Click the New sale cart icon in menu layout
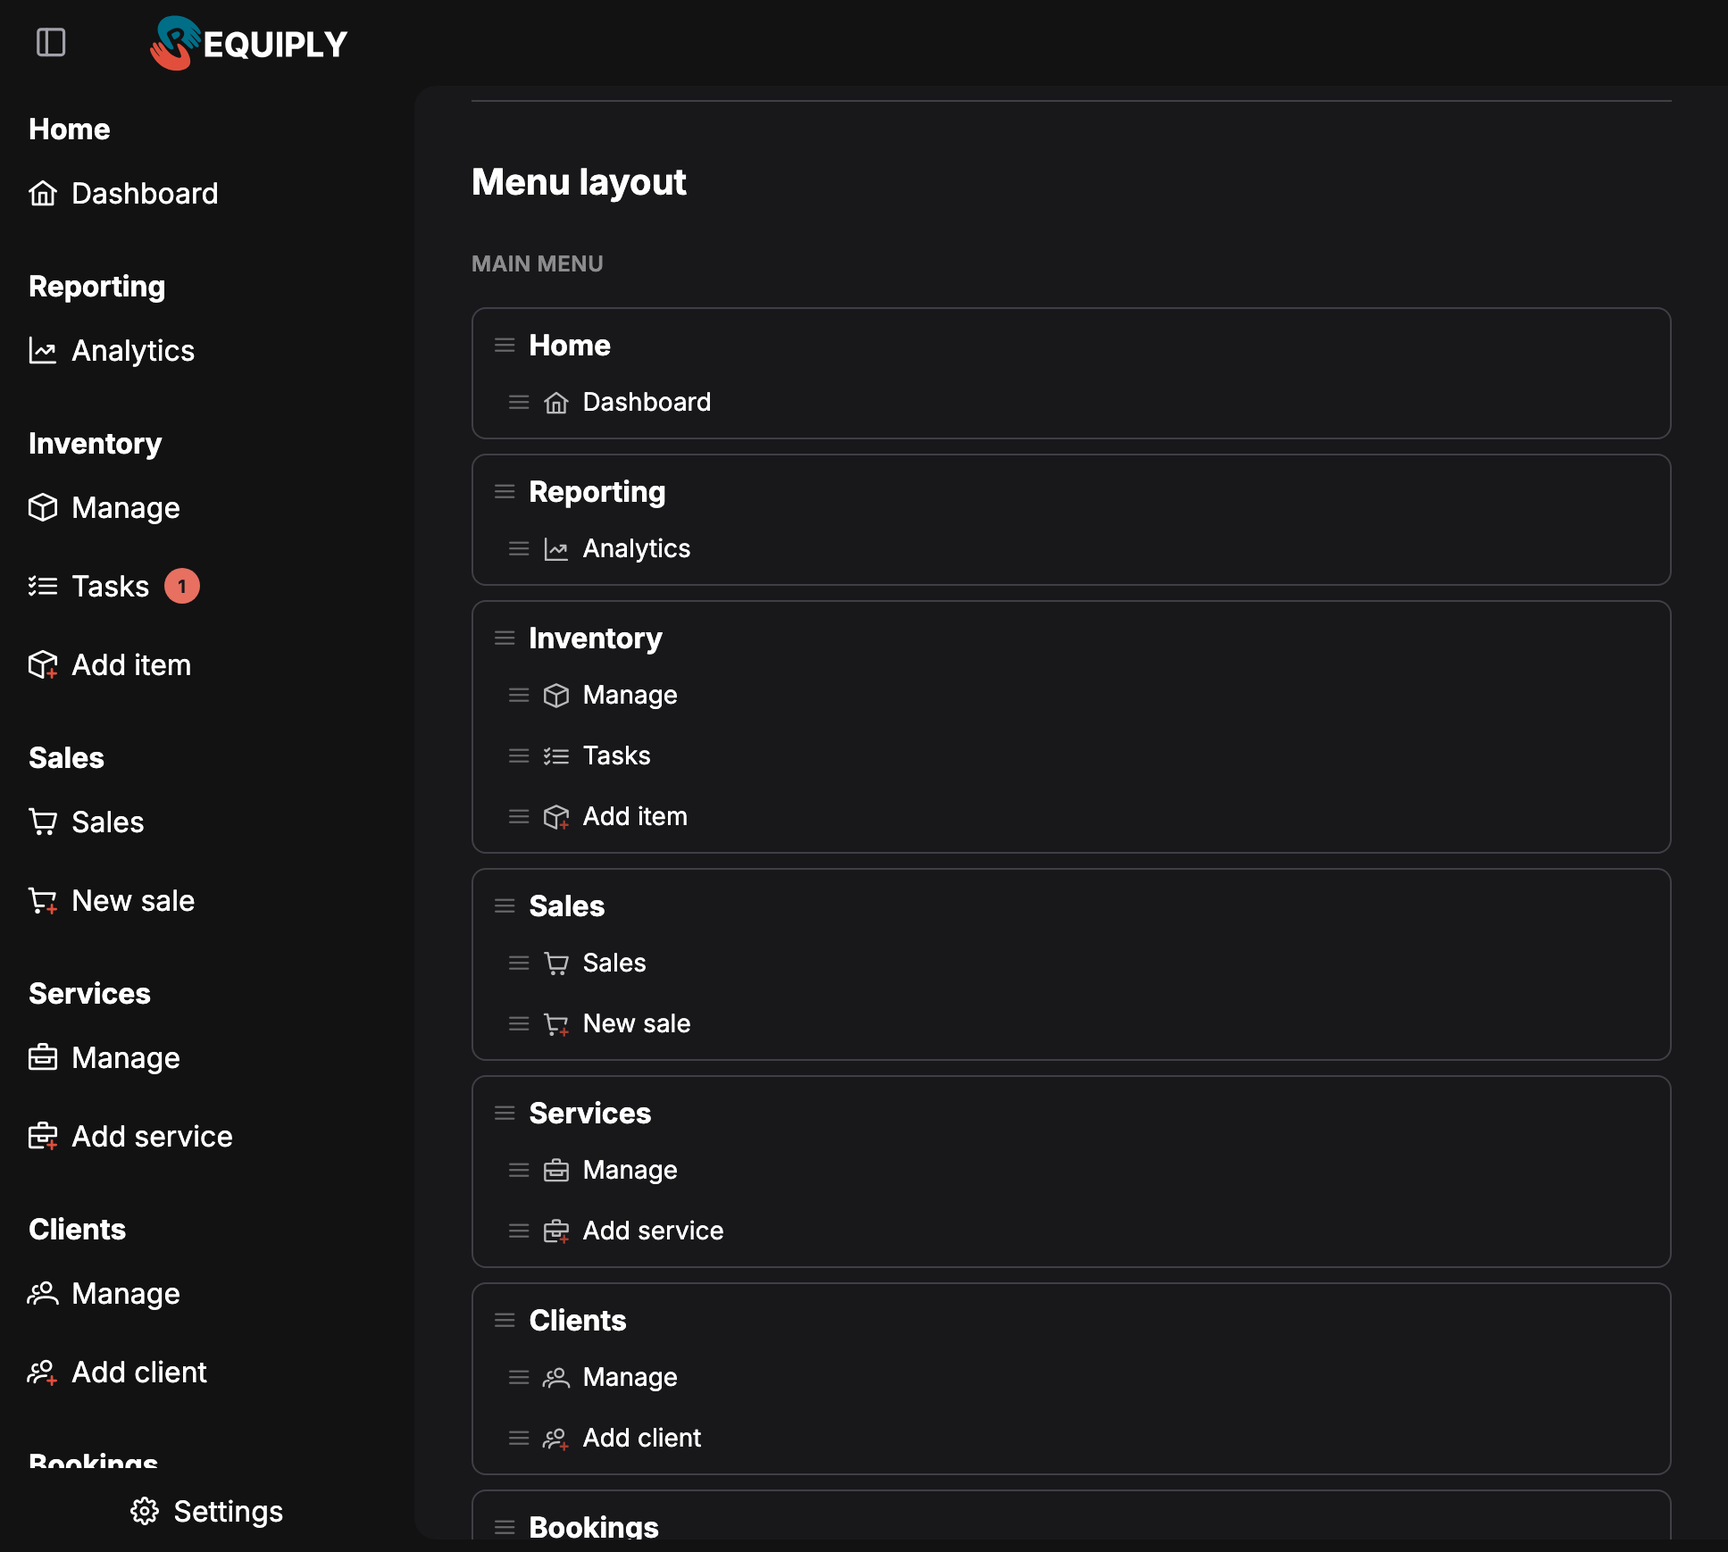Image resolution: width=1728 pixels, height=1552 pixels. [556, 1024]
